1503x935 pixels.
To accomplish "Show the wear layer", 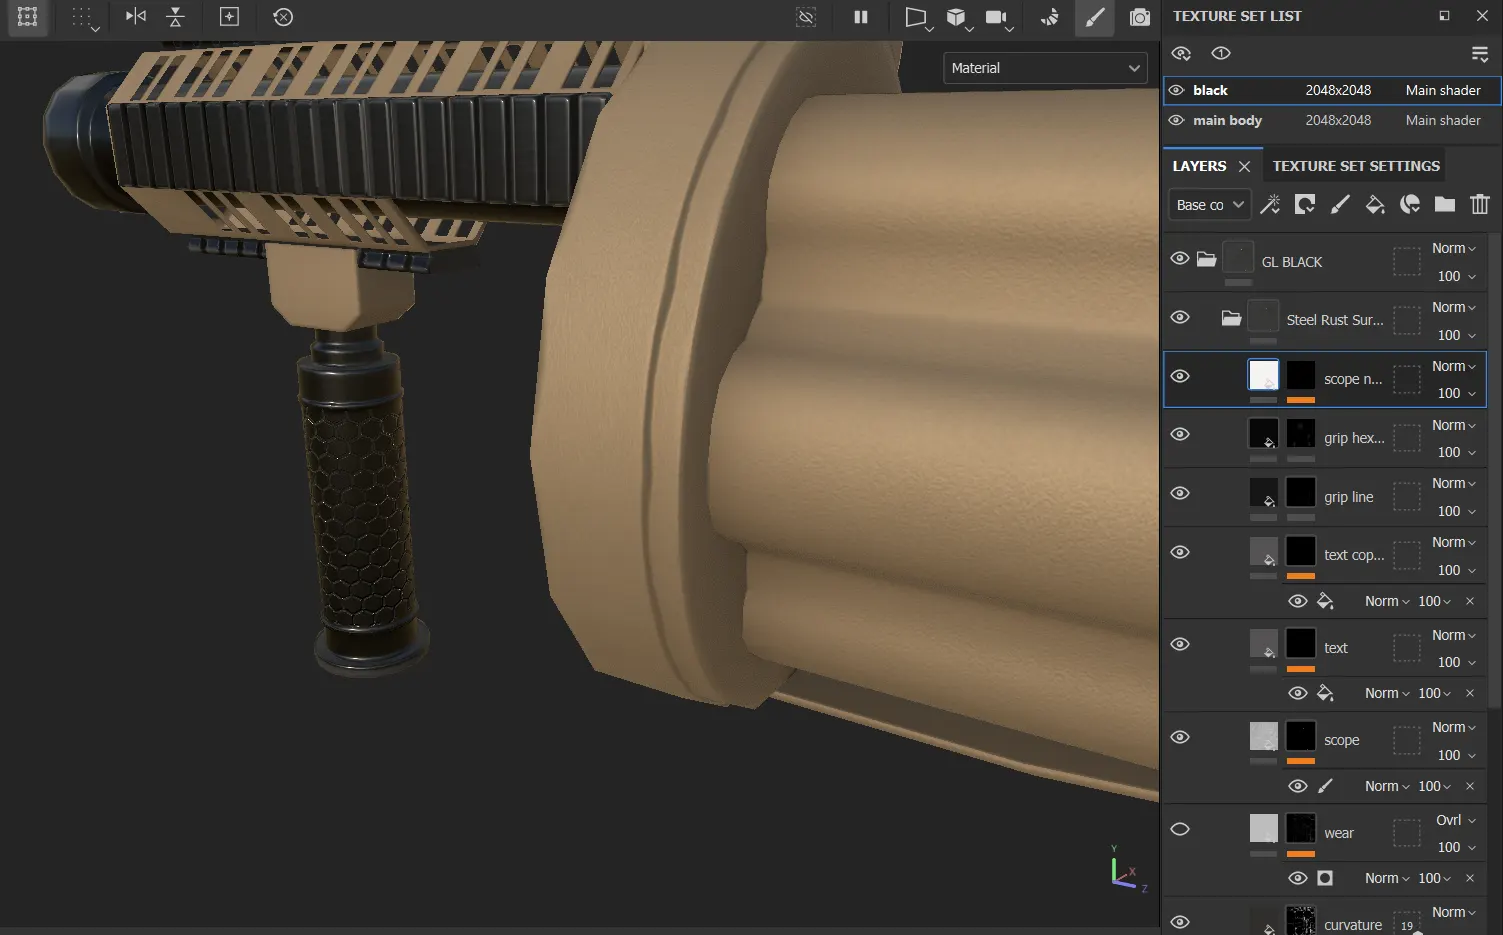I will tap(1180, 829).
